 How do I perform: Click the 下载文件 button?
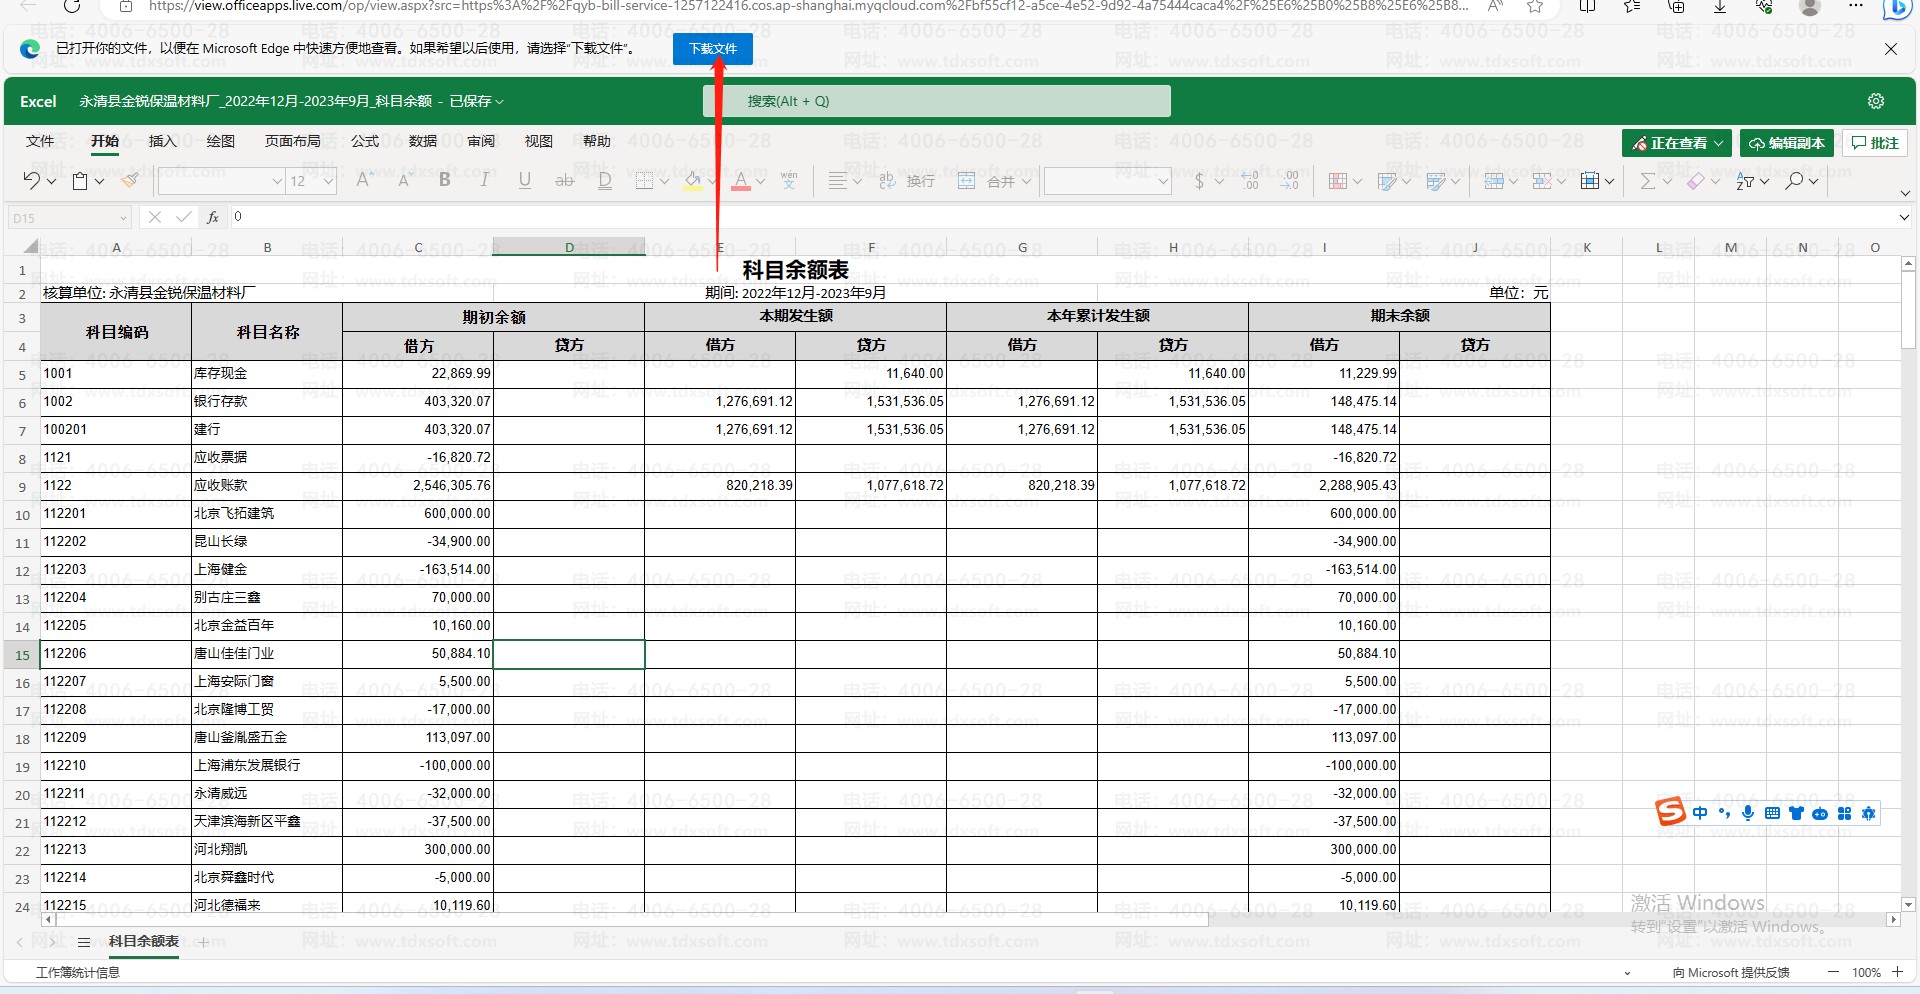[x=712, y=49]
